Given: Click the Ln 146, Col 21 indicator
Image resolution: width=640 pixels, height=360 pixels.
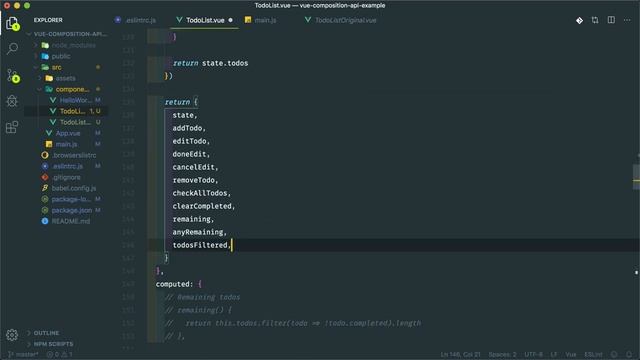Looking at the screenshot, I should 460,354.
